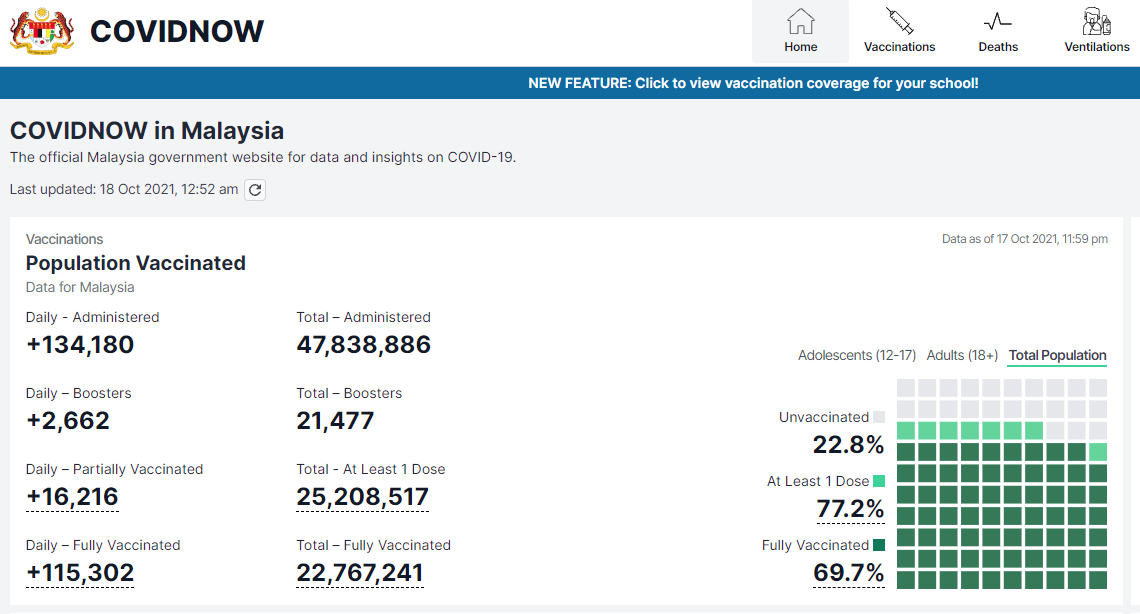Click daily administered +134,180
The image size is (1140, 614).
coord(80,344)
